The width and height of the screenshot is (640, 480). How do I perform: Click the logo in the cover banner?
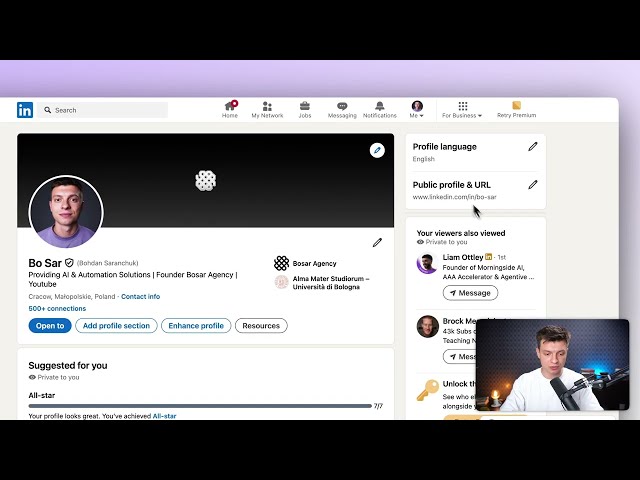click(206, 180)
